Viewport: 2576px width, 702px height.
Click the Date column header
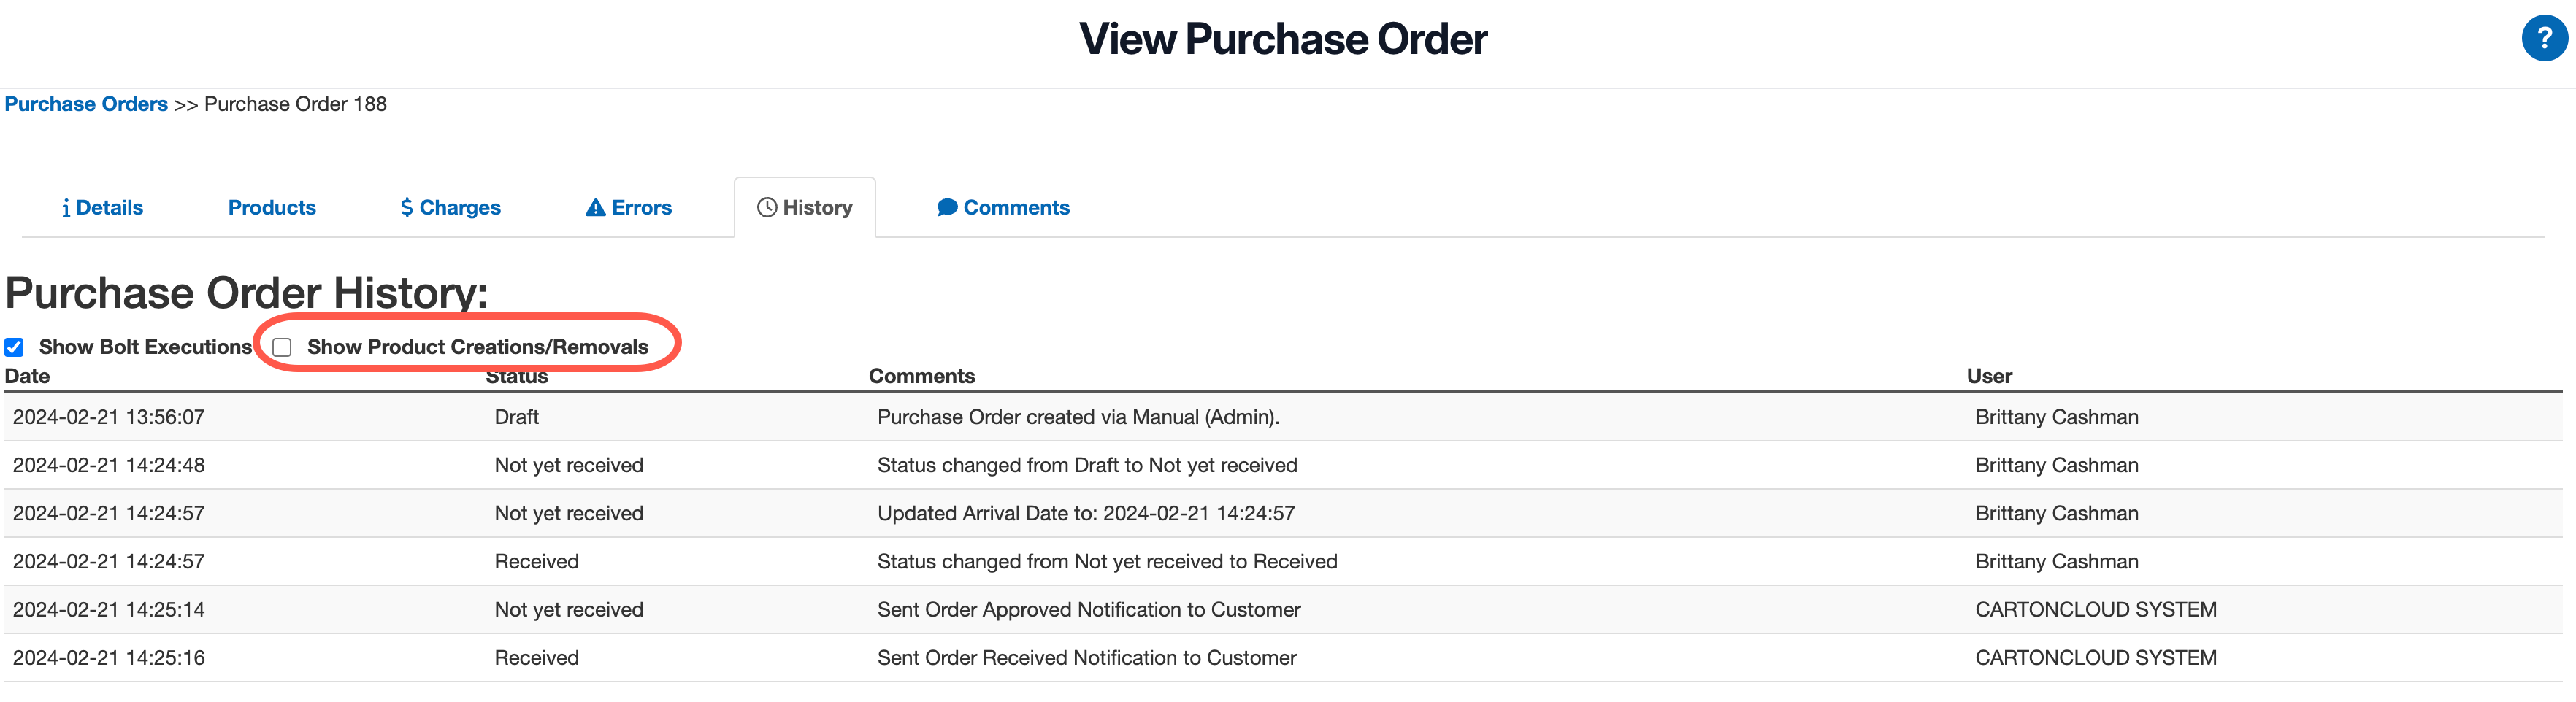(27, 376)
